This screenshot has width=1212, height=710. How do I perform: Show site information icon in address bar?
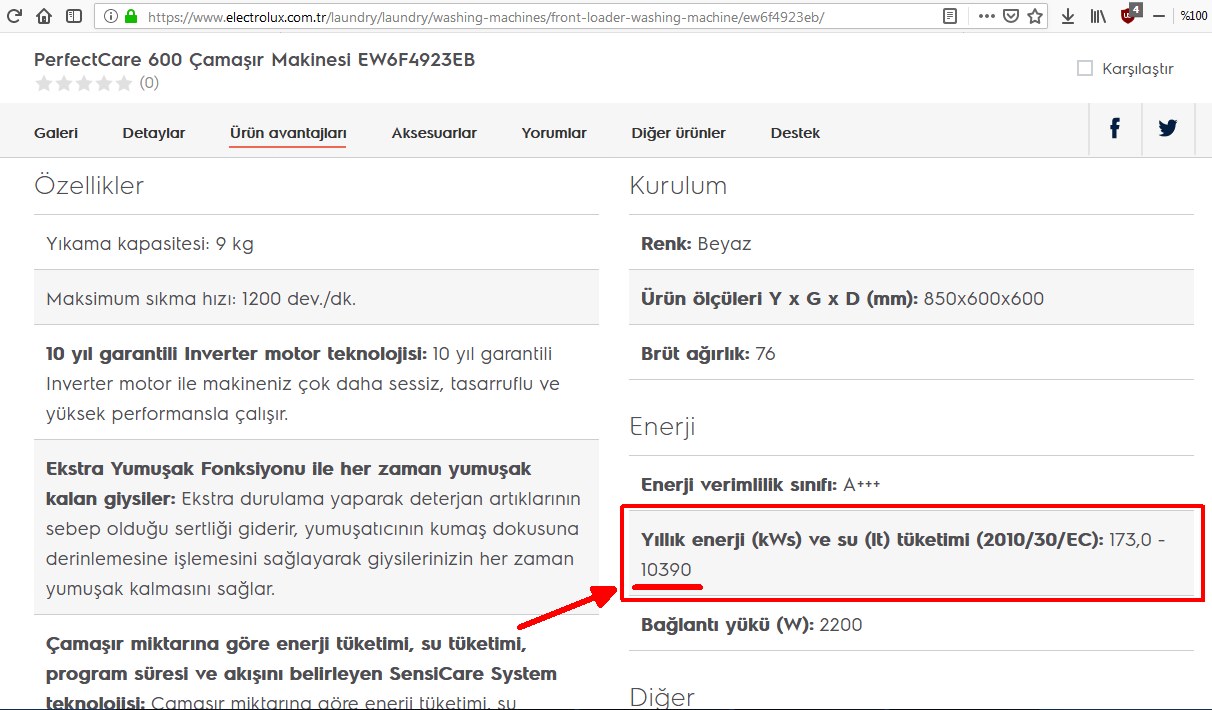coord(110,16)
